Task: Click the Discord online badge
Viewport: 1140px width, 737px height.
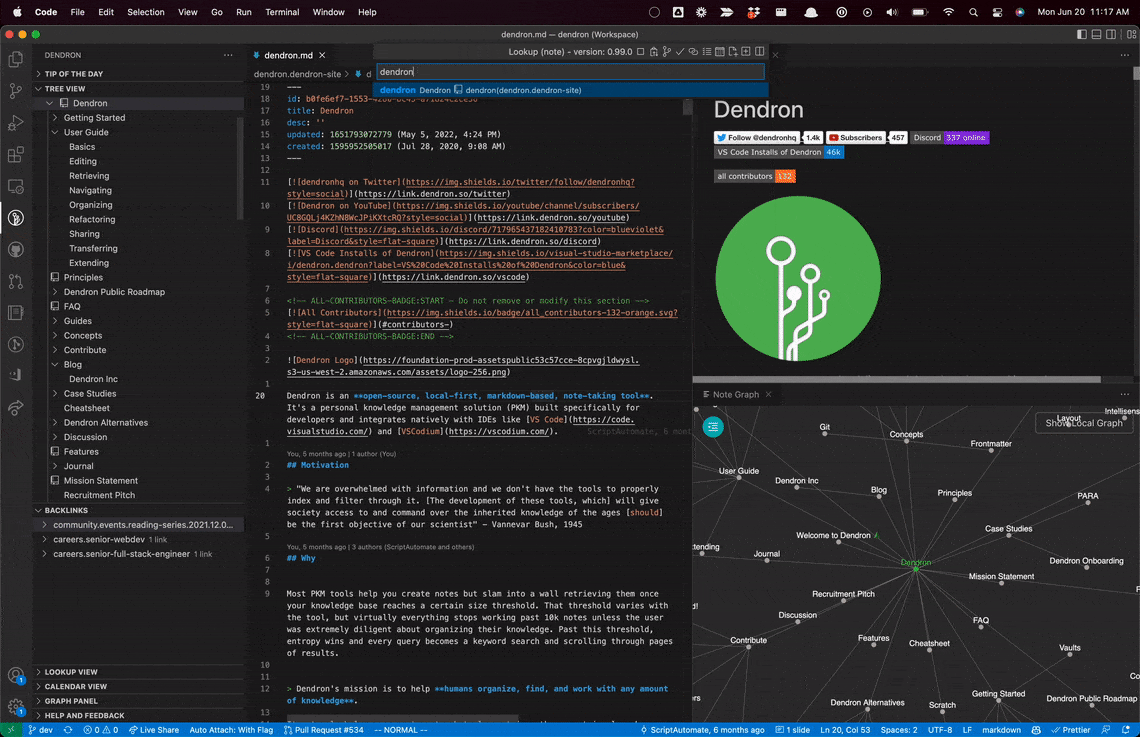Action: 950,137
